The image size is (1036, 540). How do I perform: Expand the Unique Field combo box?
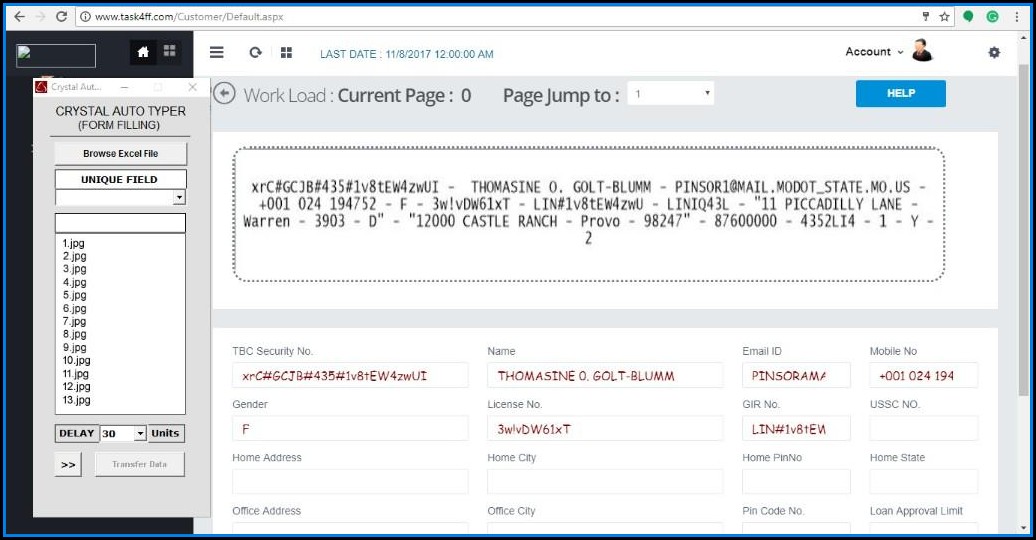[x=179, y=198]
